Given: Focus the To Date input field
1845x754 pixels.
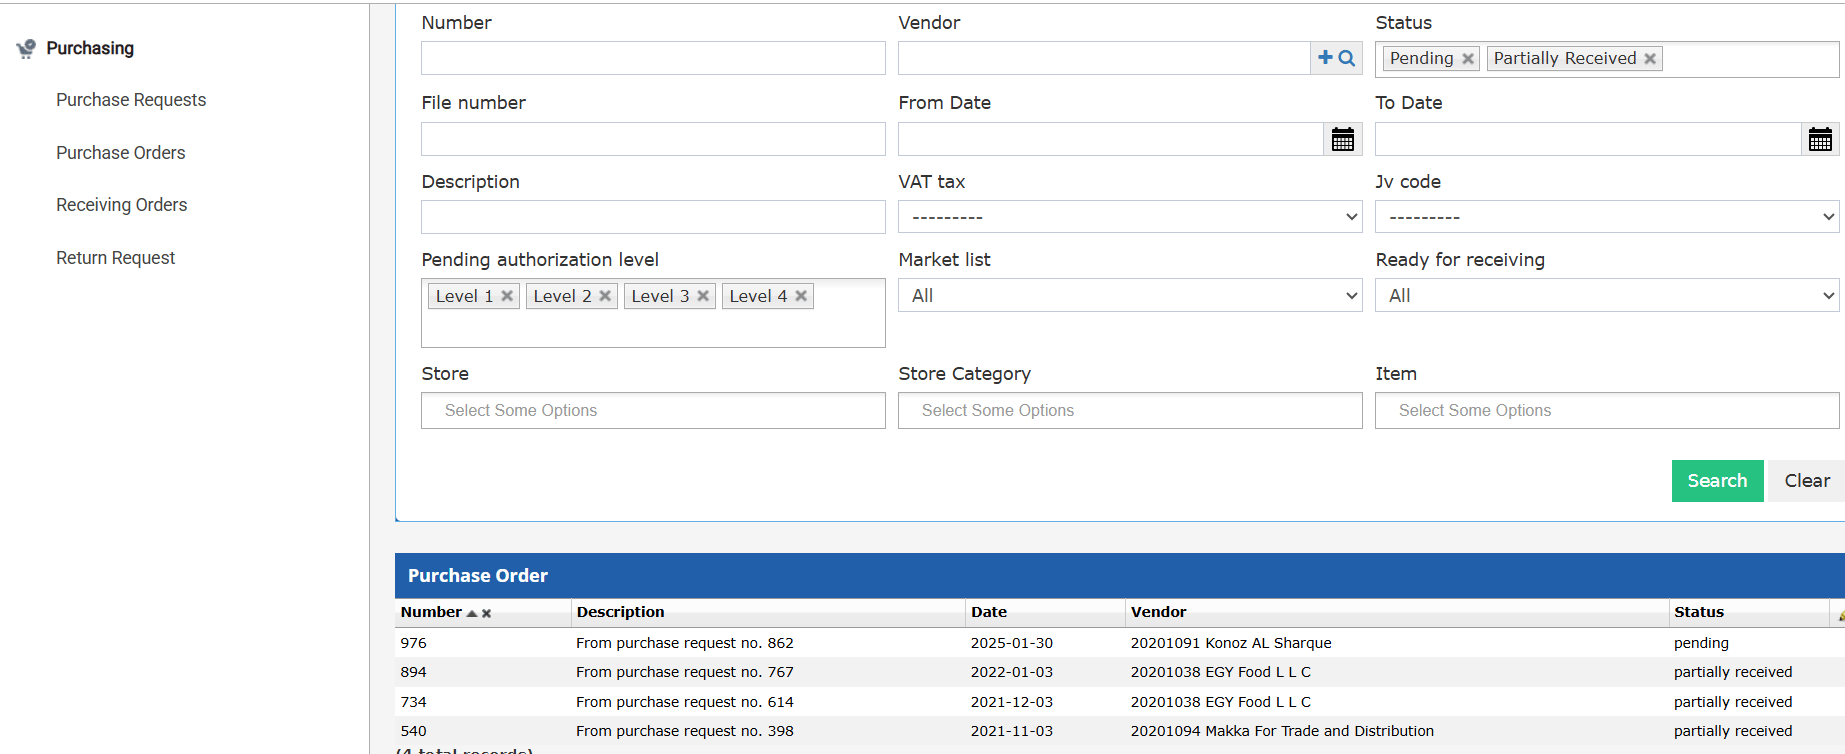Looking at the screenshot, I should click(x=1588, y=139).
